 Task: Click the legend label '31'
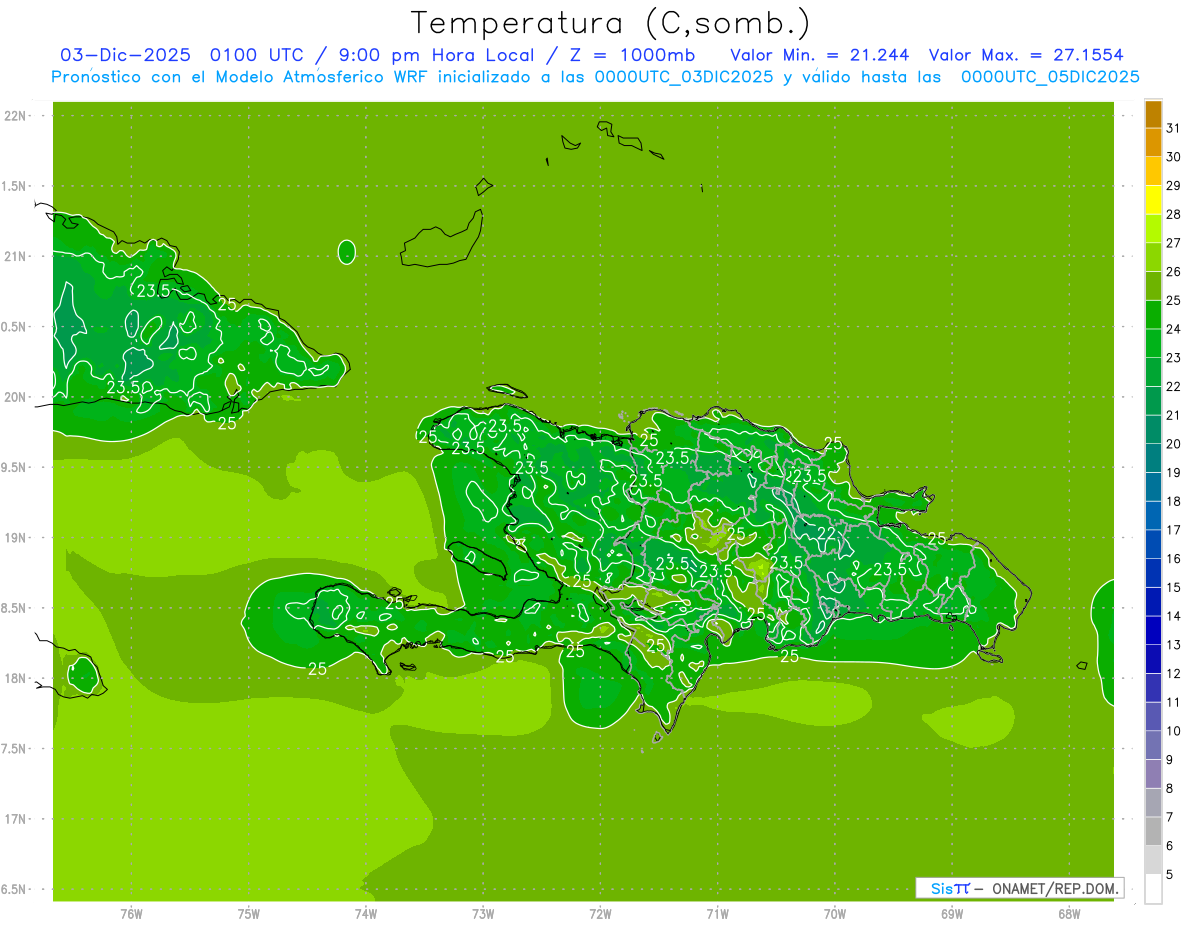[1173, 128]
